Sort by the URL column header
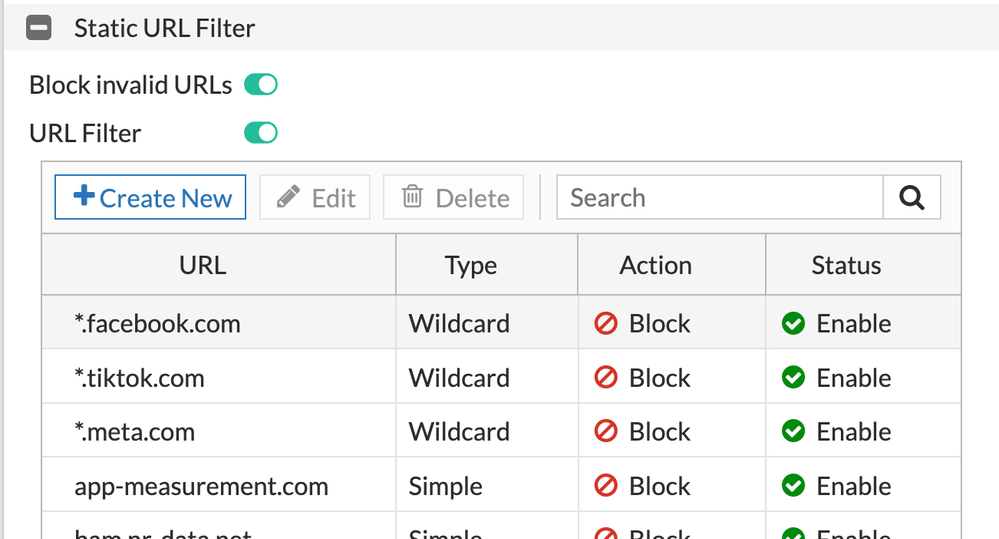Screen dimensions: 999x539 click(x=203, y=265)
